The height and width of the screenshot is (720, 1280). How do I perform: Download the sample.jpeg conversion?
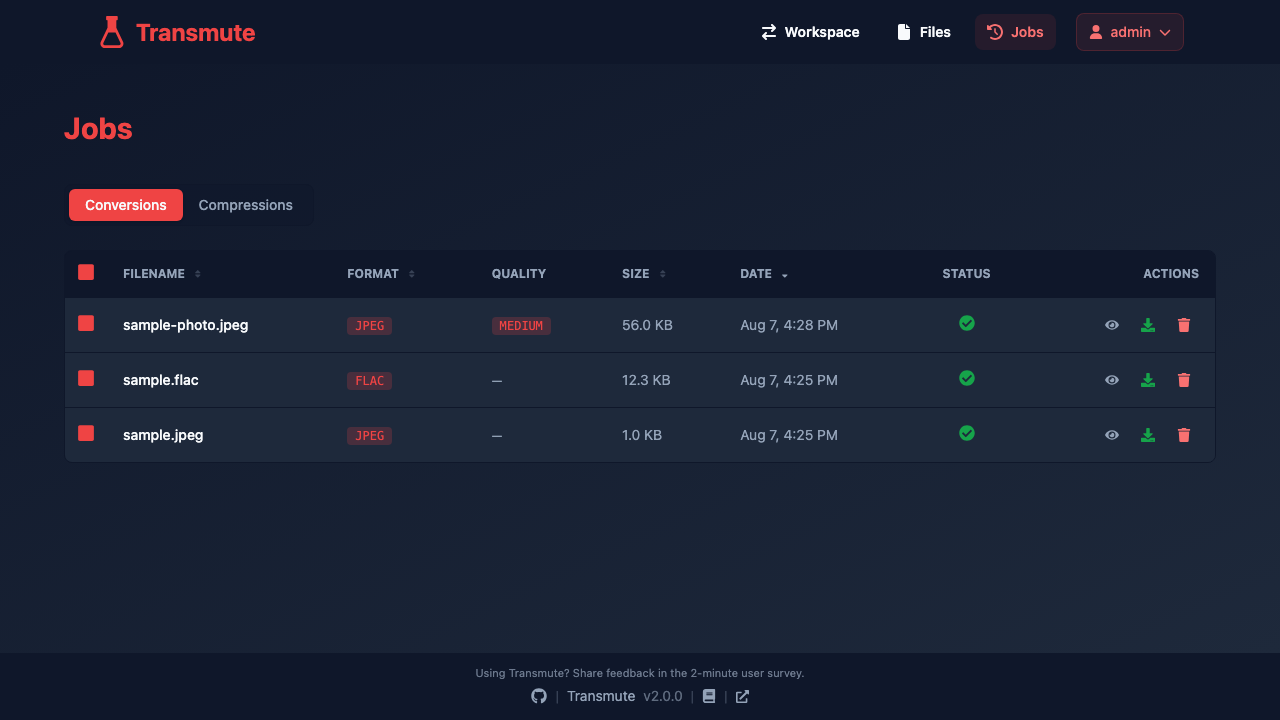[x=1148, y=435]
